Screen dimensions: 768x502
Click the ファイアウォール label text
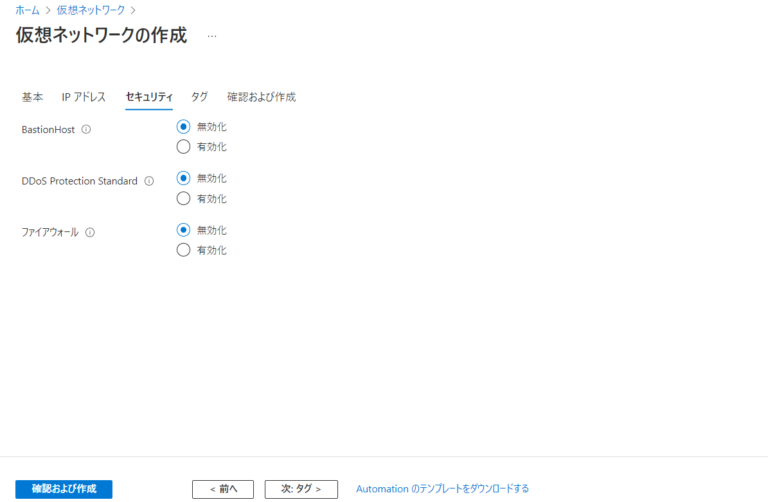pyautogui.click(x=50, y=233)
